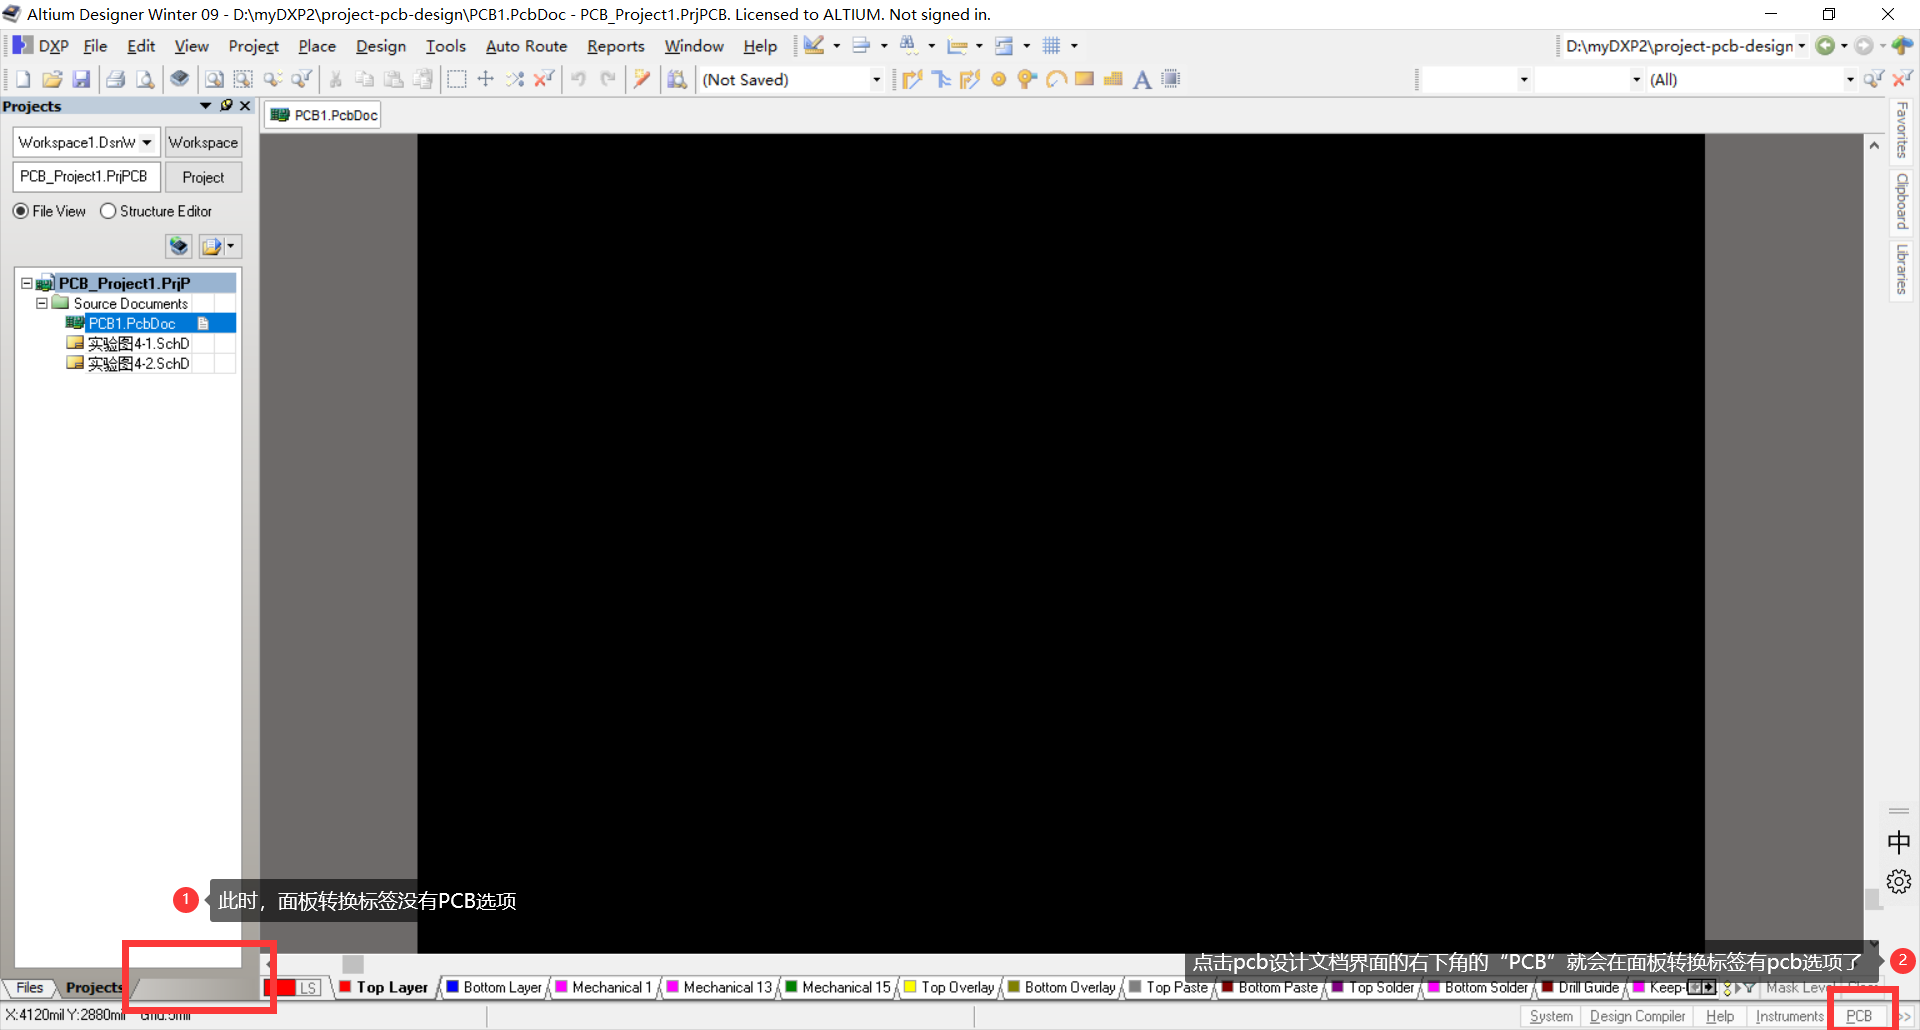This screenshot has height=1030, width=1920.
Task: Click the Cross probe icon
Action: 642,79
